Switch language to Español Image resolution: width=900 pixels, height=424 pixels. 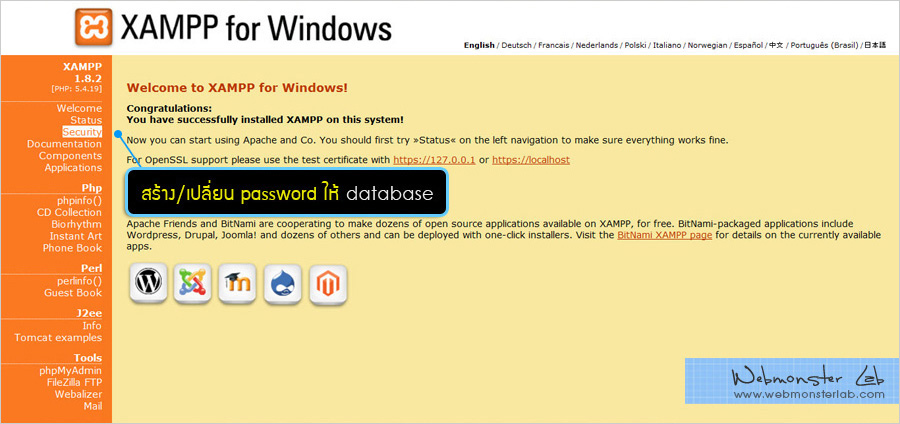(748, 45)
